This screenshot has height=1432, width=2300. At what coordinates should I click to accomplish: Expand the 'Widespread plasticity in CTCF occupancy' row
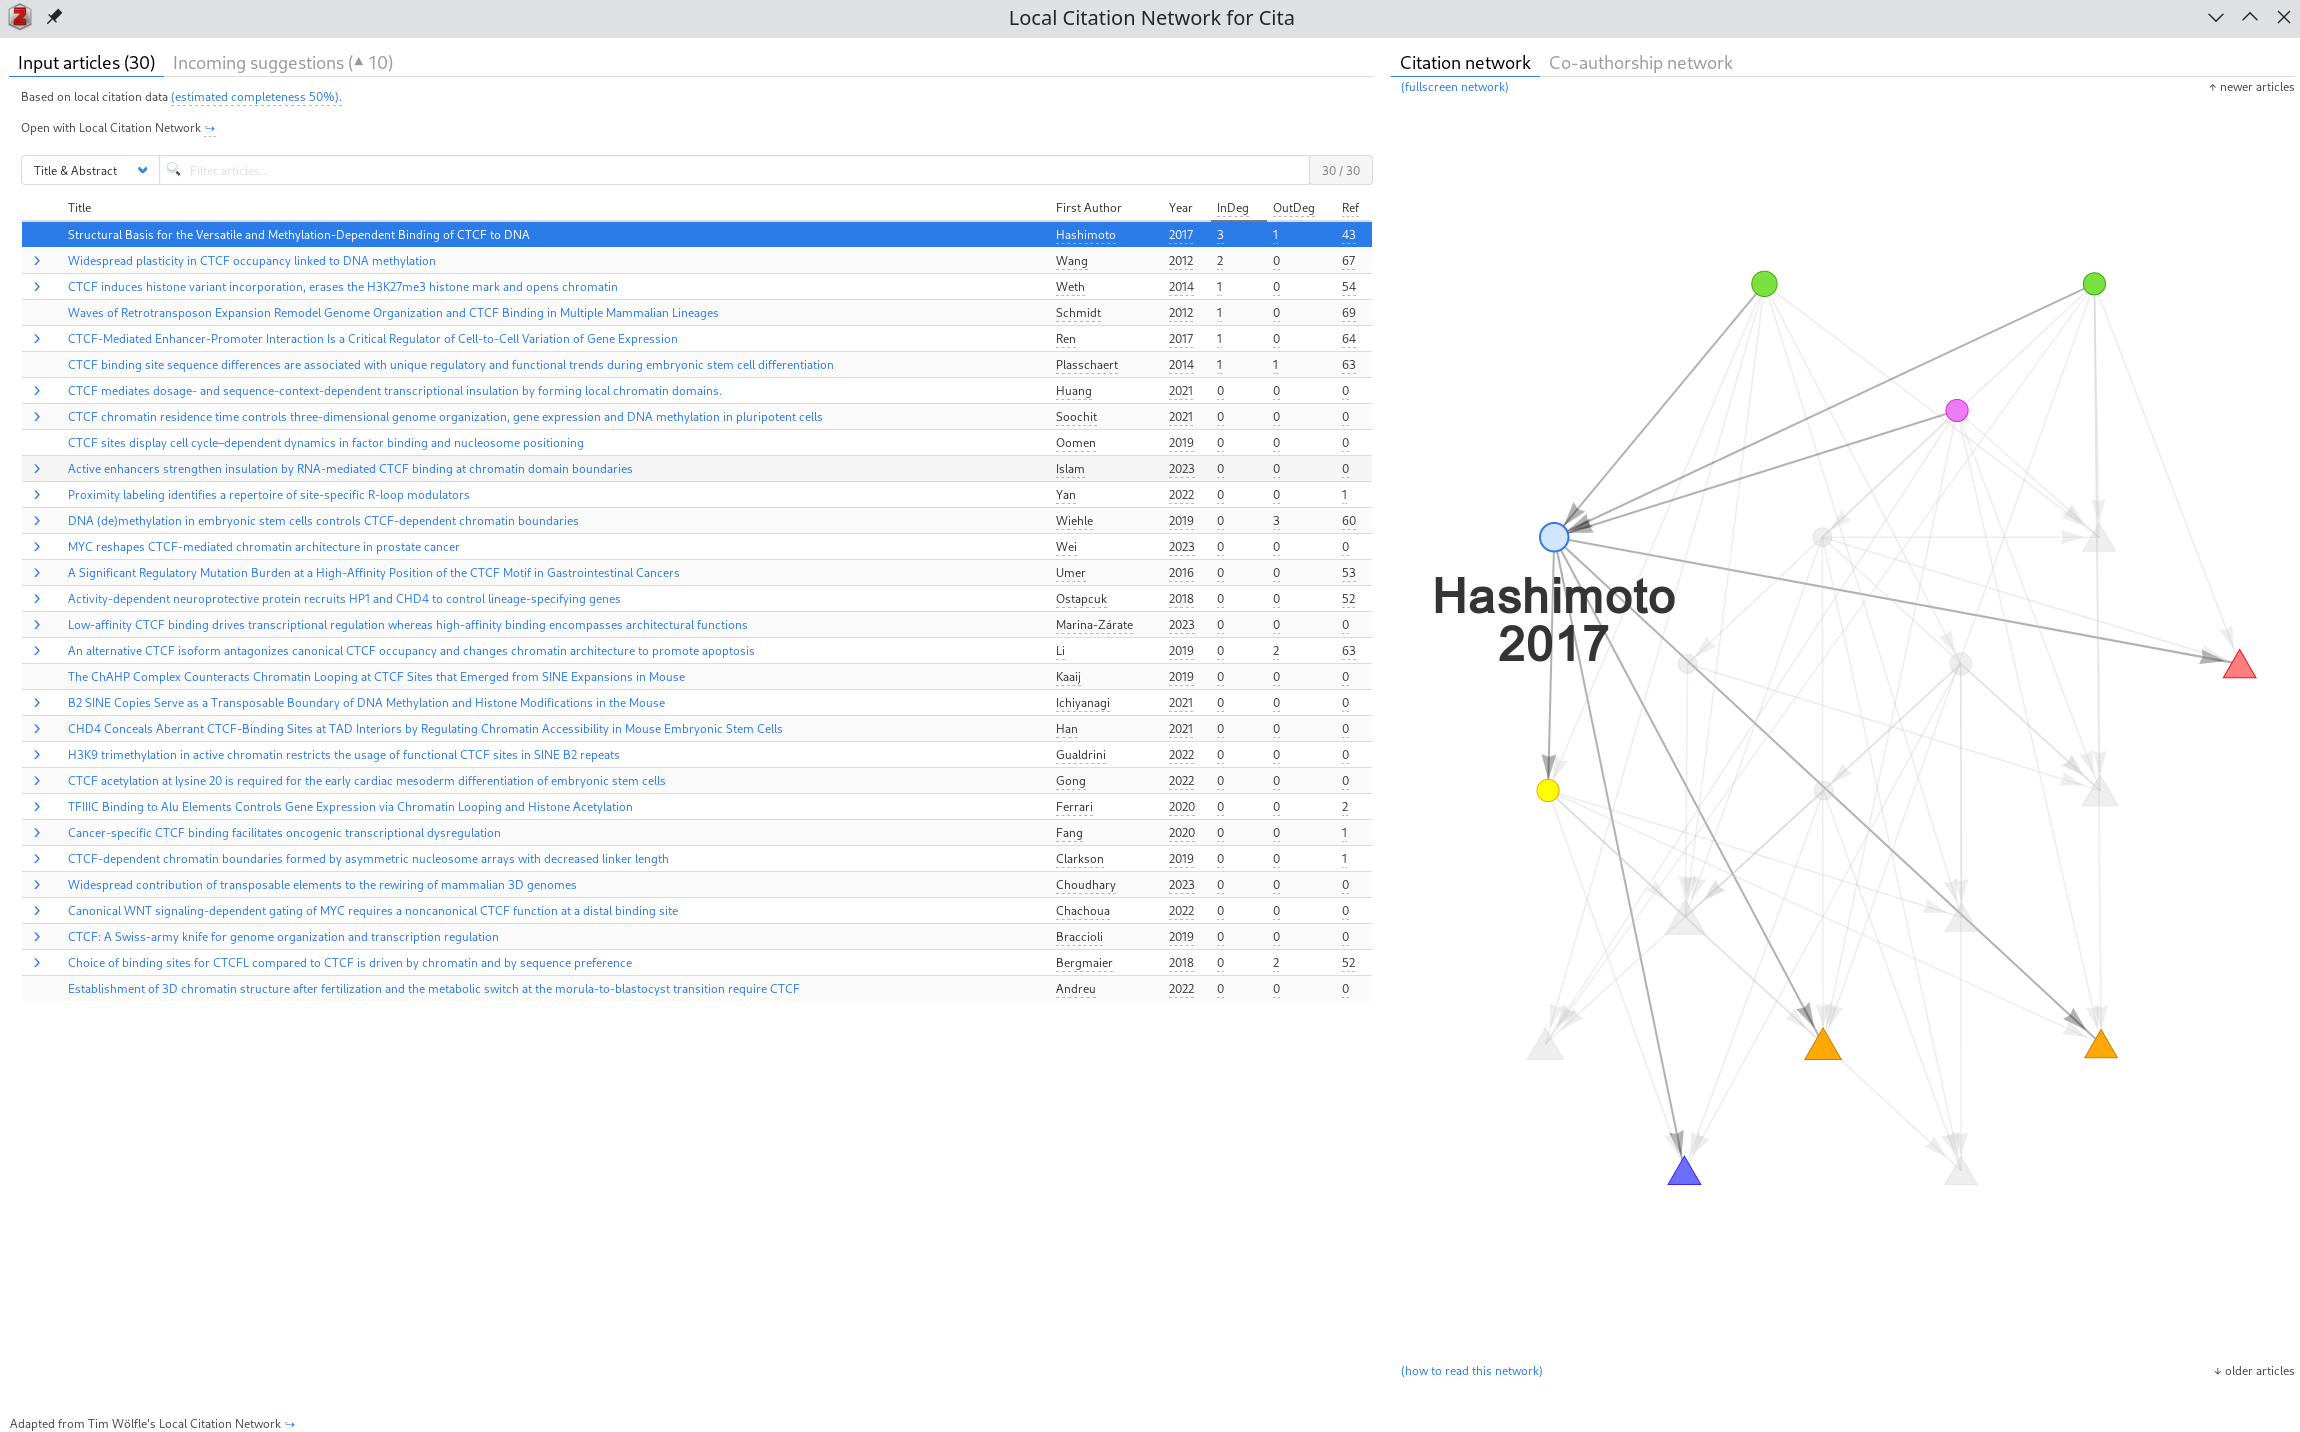pos(38,260)
